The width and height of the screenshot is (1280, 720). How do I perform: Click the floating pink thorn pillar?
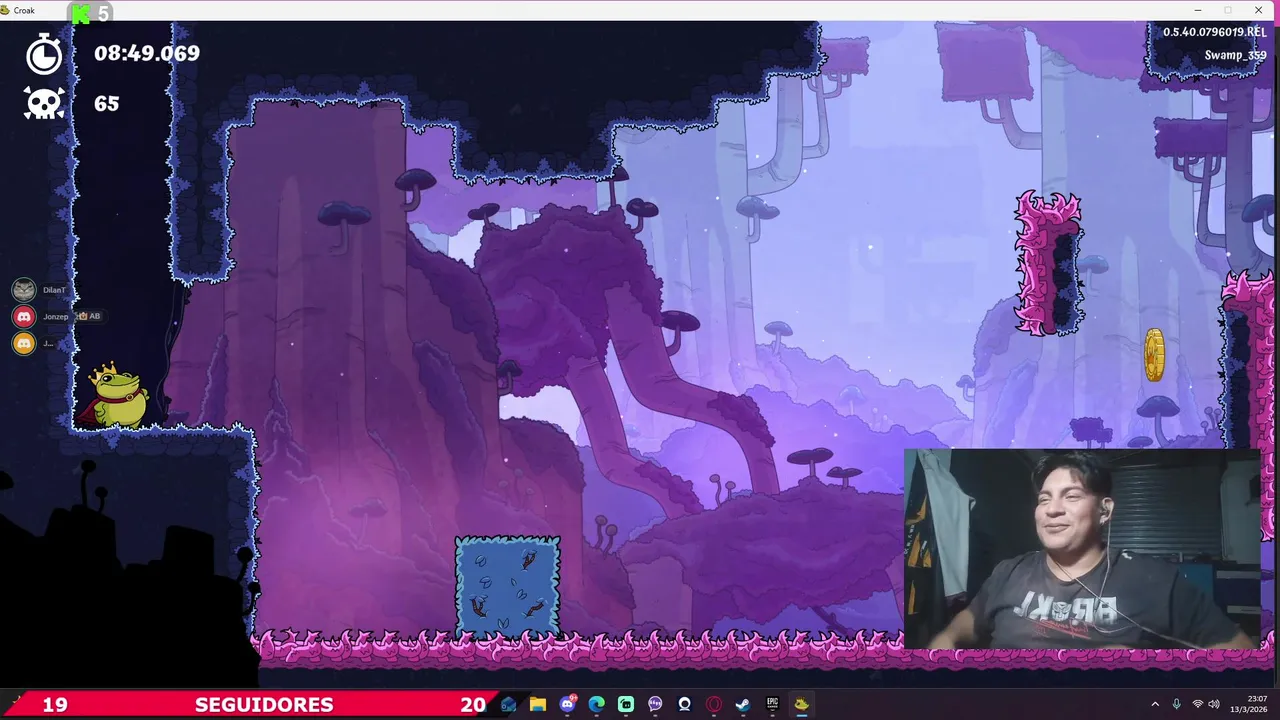[1049, 264]
